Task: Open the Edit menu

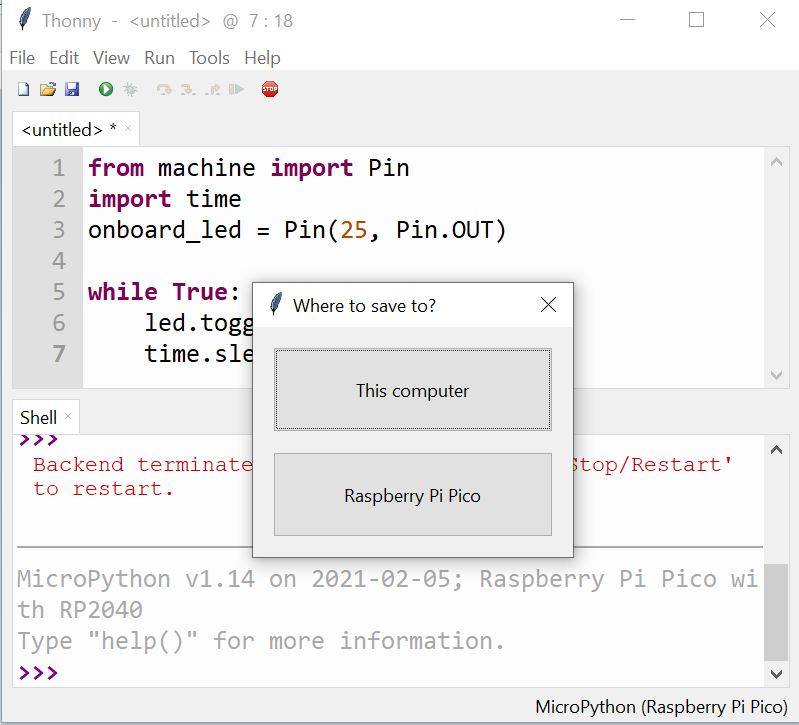Action: [x=64, y=58]
